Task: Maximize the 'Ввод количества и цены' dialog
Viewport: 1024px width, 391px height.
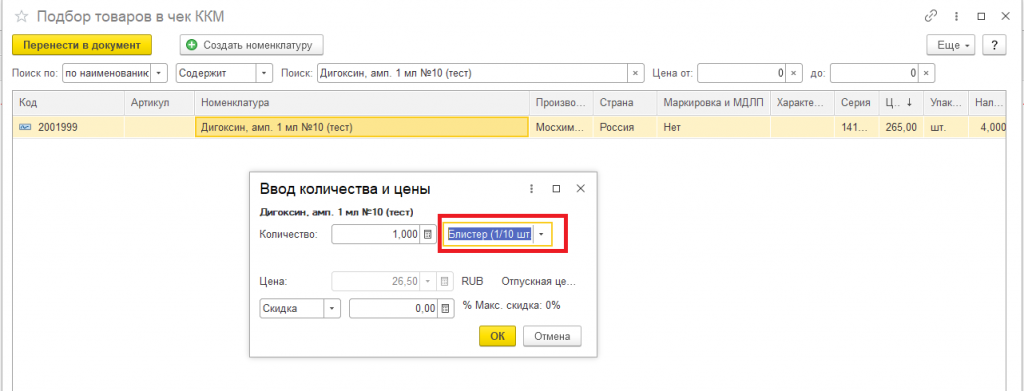Action: click(556, 189)
